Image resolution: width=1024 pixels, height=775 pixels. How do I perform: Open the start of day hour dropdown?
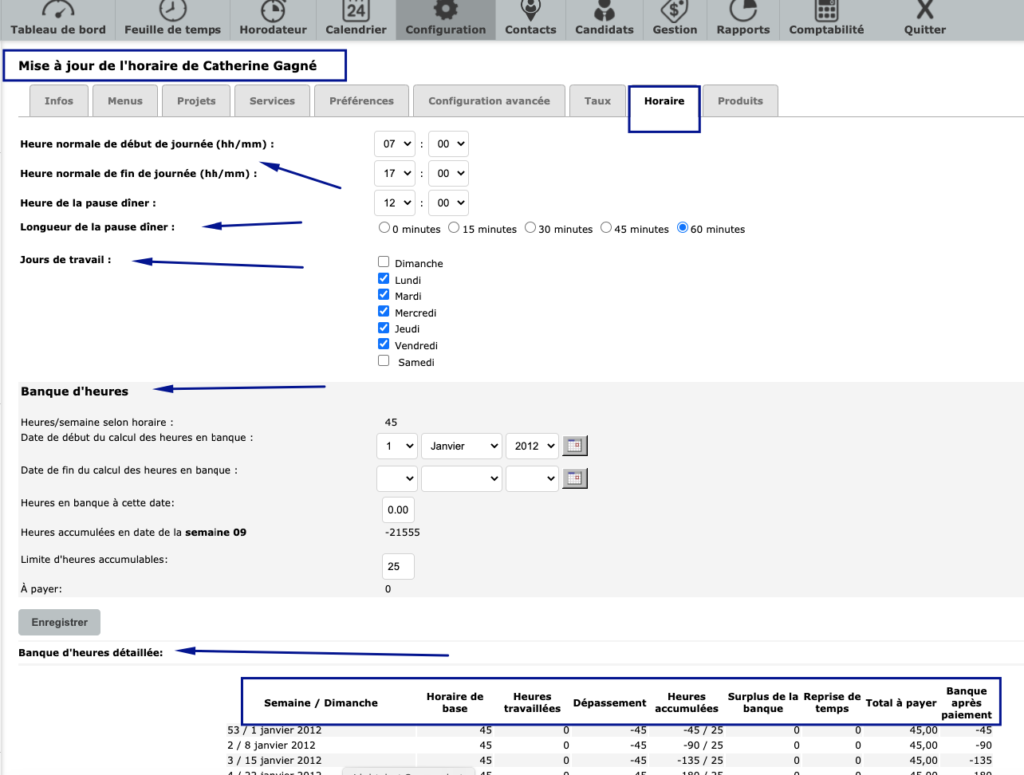[394, 144]
